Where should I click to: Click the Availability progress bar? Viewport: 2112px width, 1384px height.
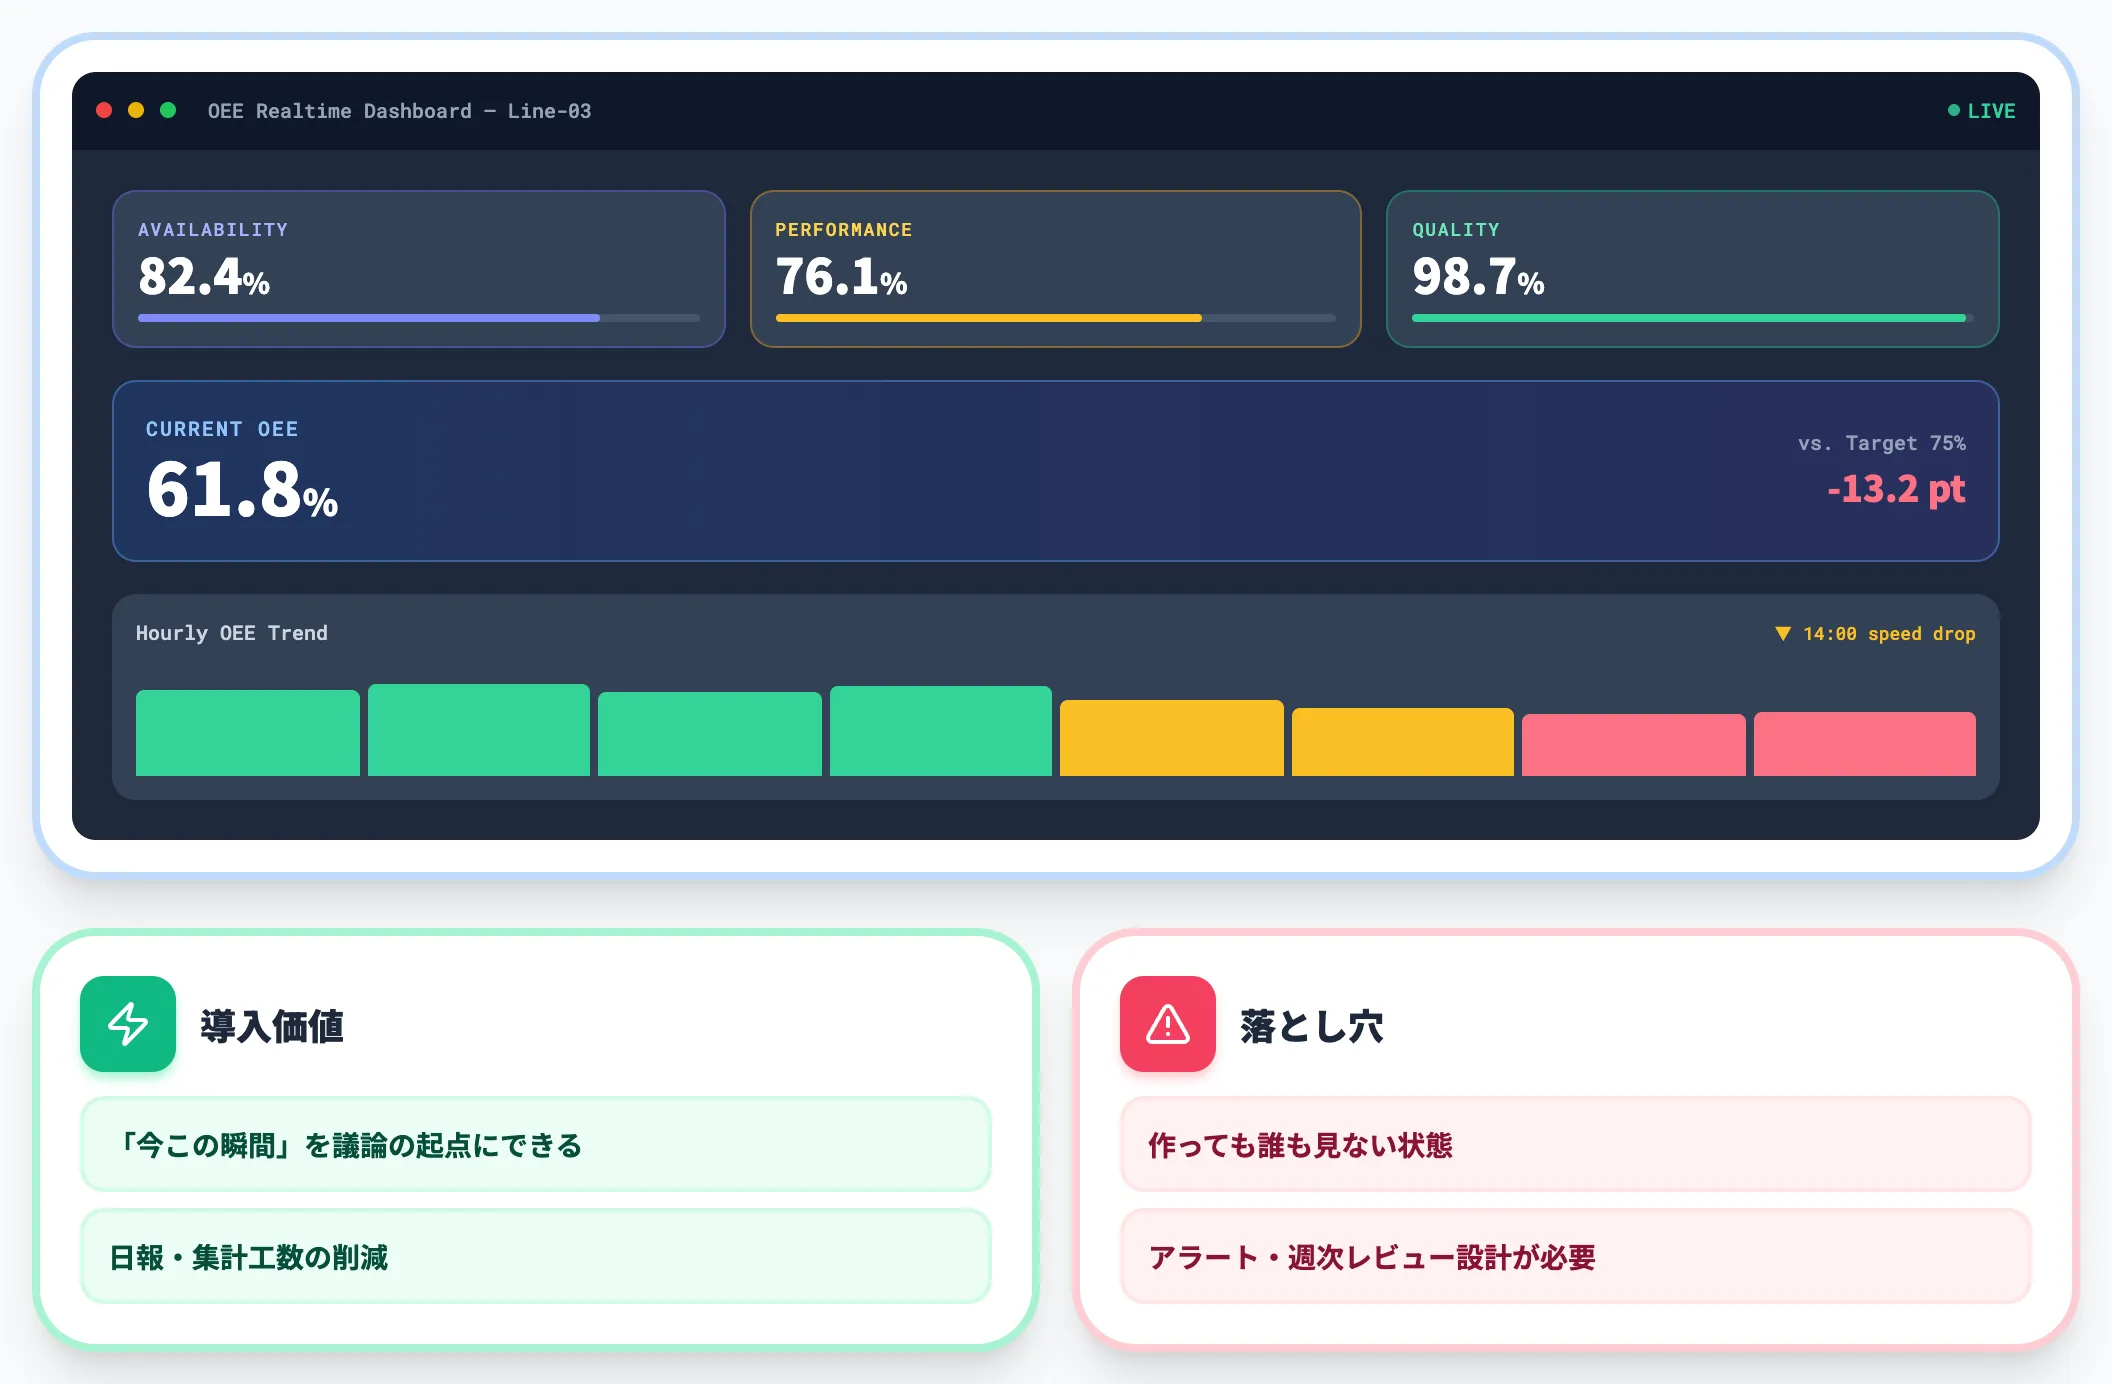click(419, 318)
